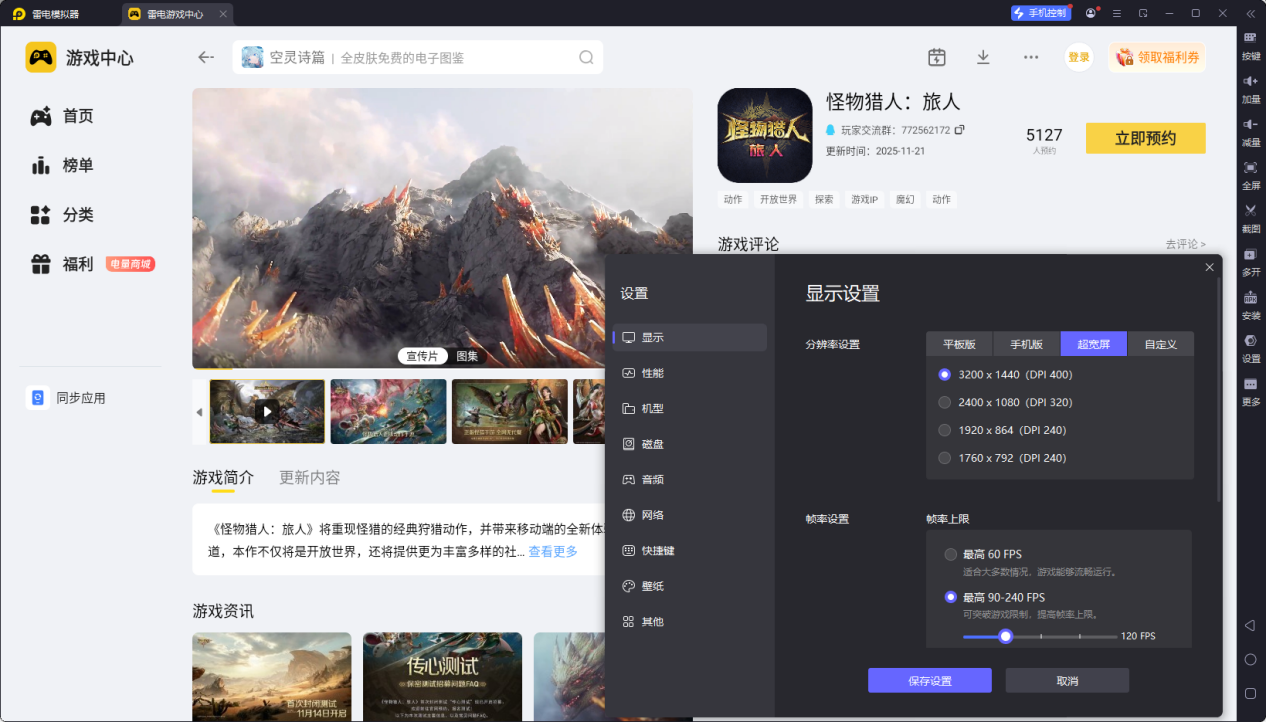Click the Android back triangle button

coord(1250,625)
